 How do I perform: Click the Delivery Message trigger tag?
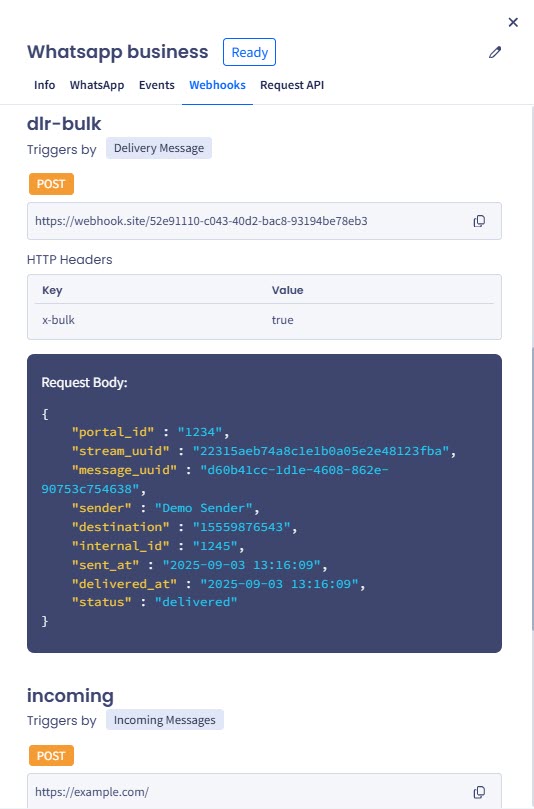[159, 148]
